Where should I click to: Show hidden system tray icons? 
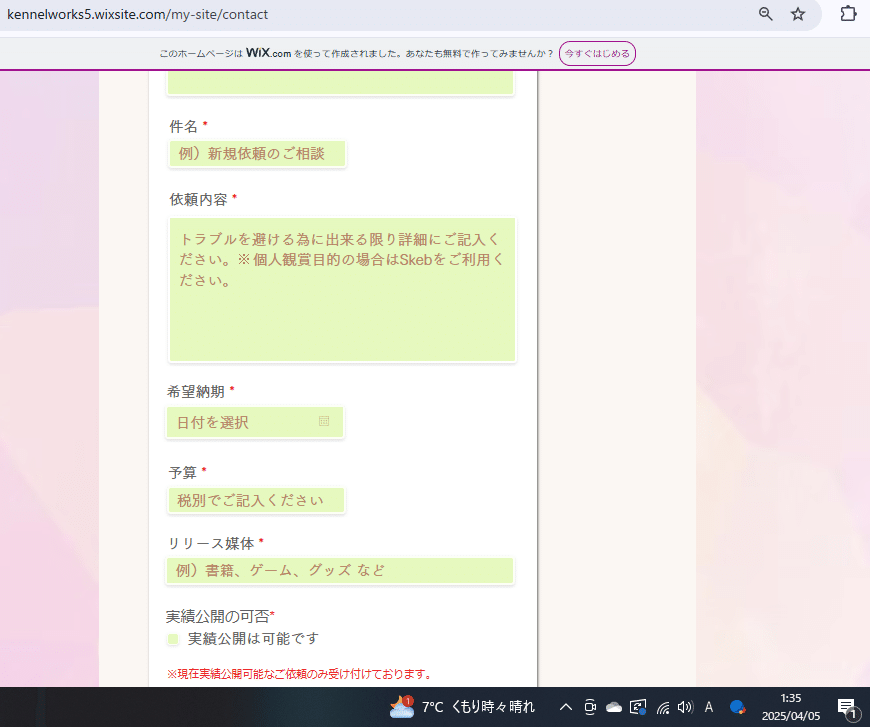click(x=565, y=707)
